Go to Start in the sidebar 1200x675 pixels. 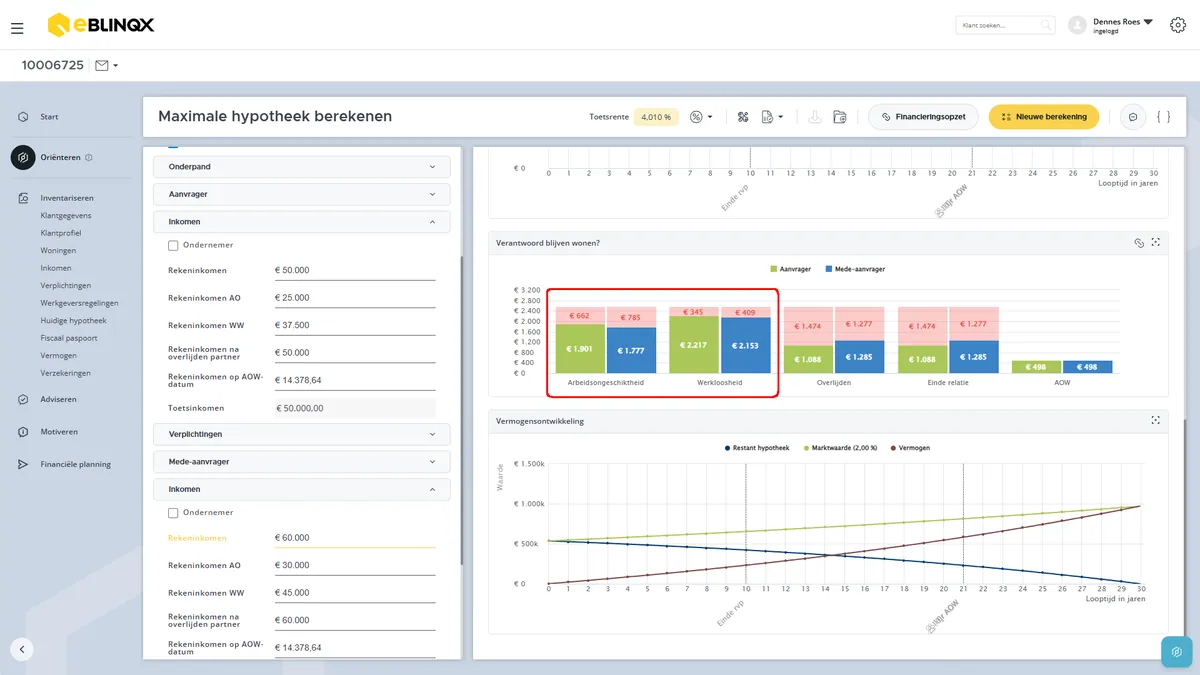(x=49, y=117)
